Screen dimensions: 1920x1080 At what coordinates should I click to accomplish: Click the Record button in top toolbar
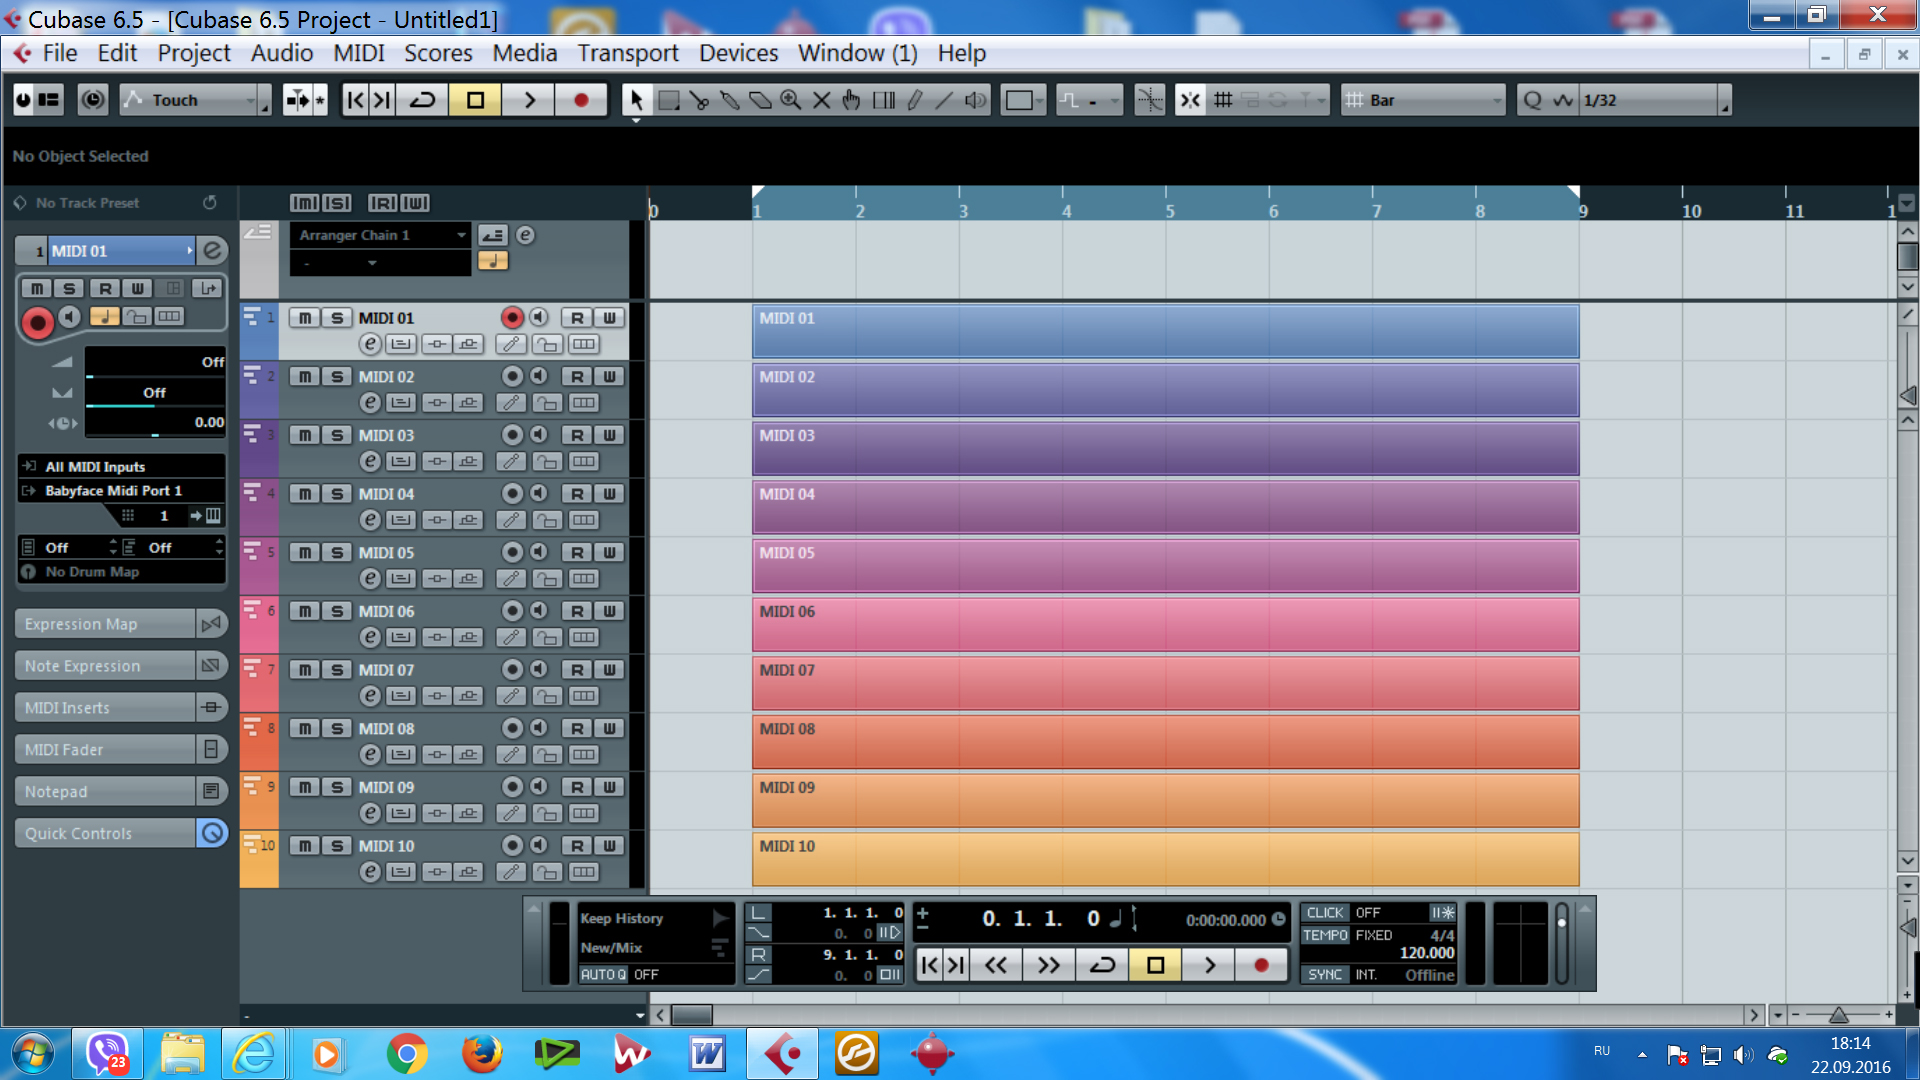(581, 100)
